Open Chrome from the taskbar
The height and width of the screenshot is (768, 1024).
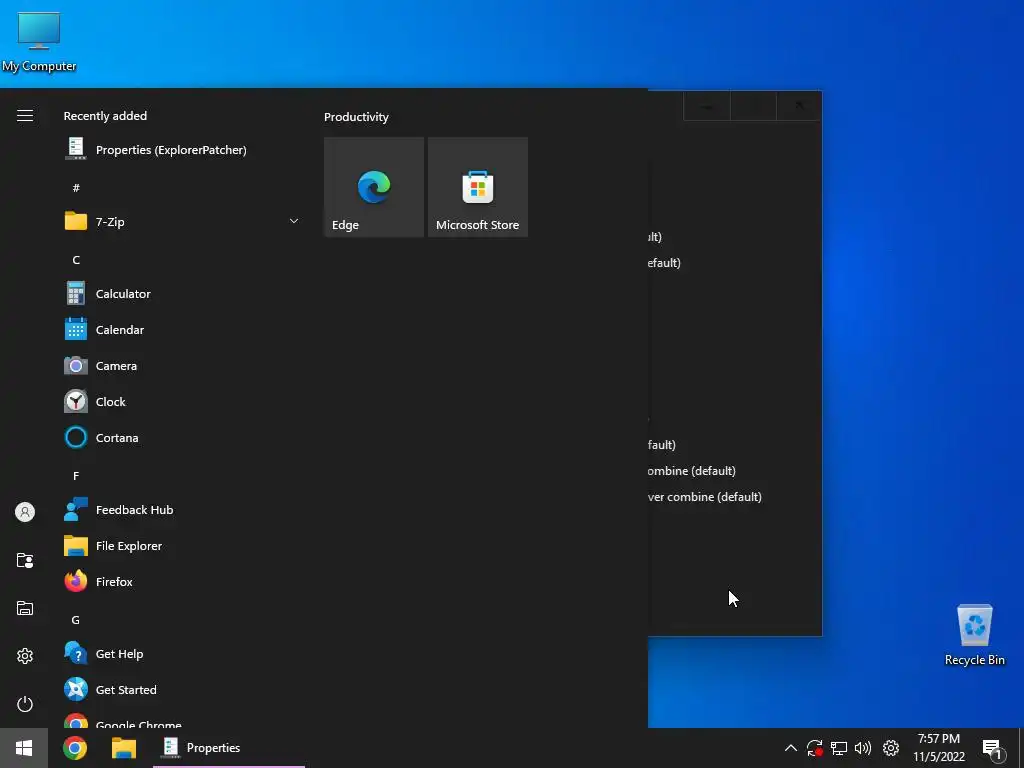click(x=74, y=748)
